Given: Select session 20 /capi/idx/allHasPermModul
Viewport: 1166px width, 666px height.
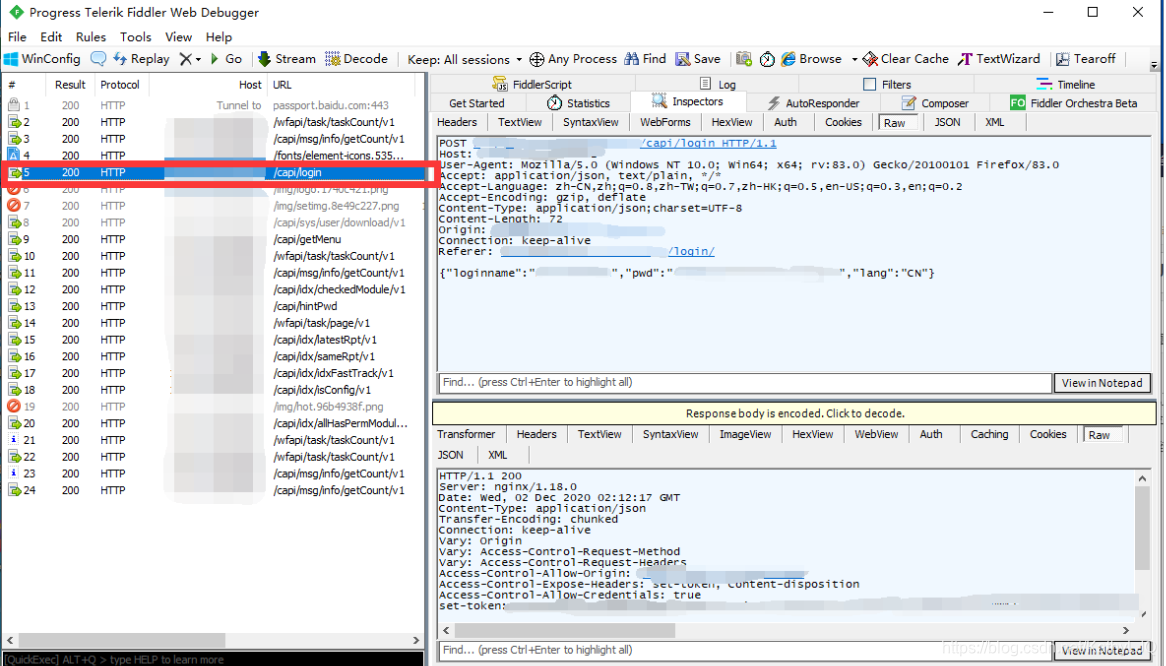Looking at the screenshot, I should pyautogui.click(x=213, y=423).
